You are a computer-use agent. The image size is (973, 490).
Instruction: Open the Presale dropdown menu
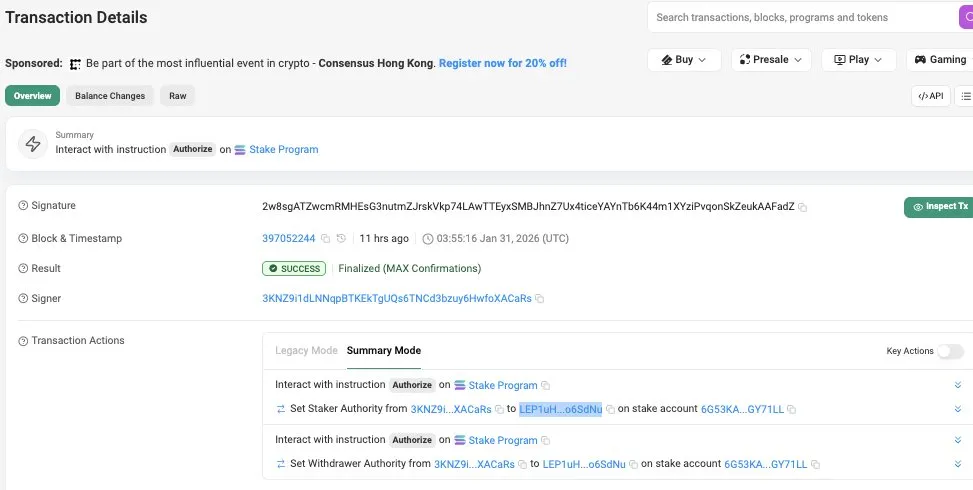tap(771, 60)
